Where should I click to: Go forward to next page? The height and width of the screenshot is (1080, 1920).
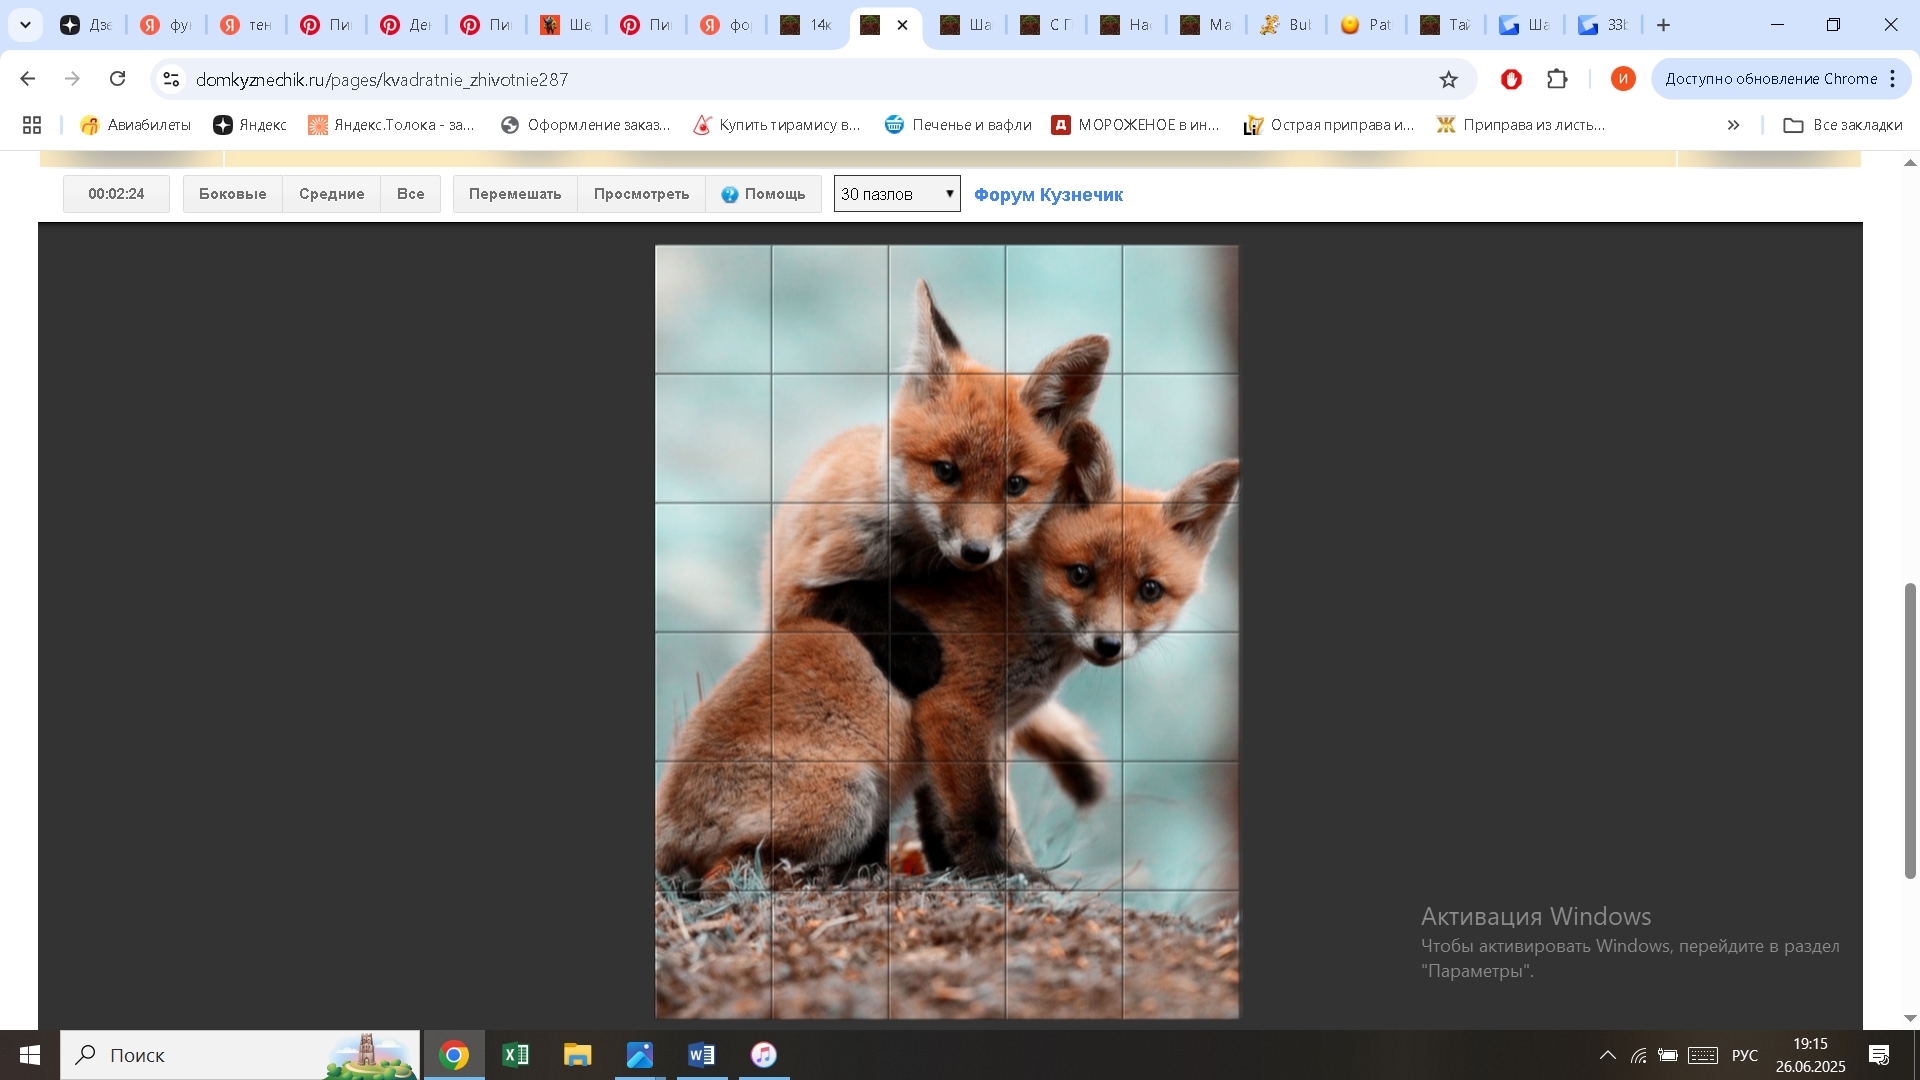tap(72, 79)
